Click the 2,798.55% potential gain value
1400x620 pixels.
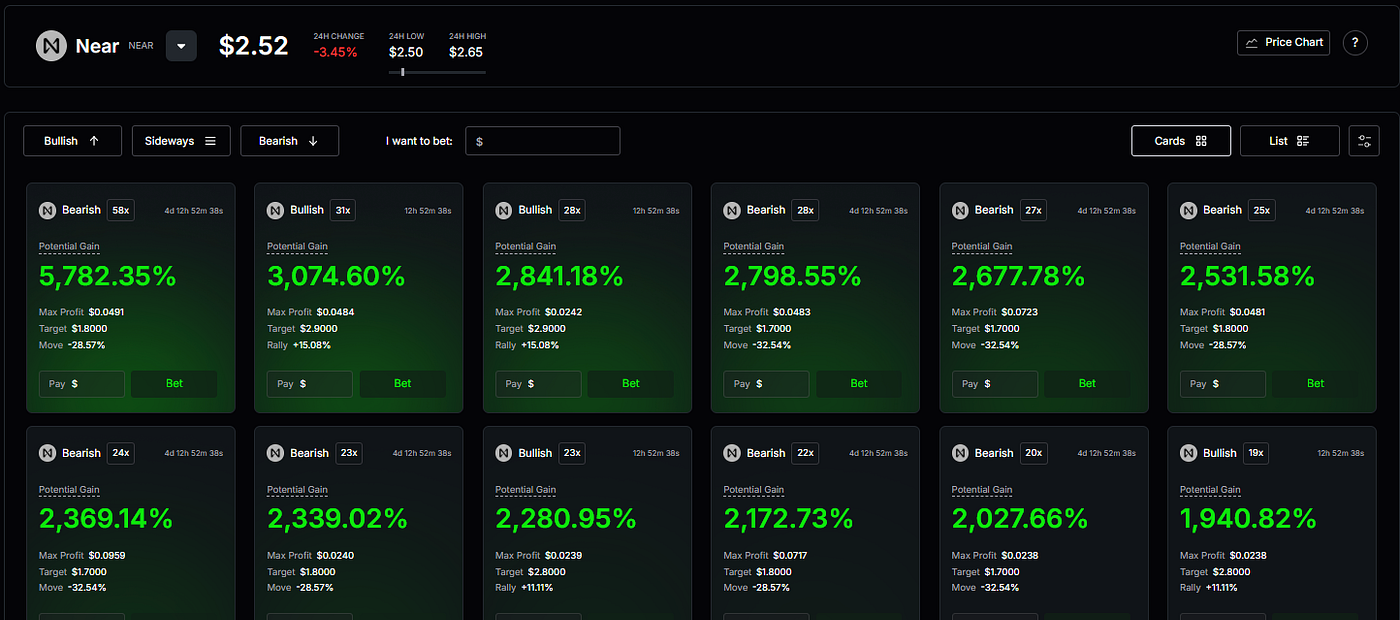[x=793, y=276]
